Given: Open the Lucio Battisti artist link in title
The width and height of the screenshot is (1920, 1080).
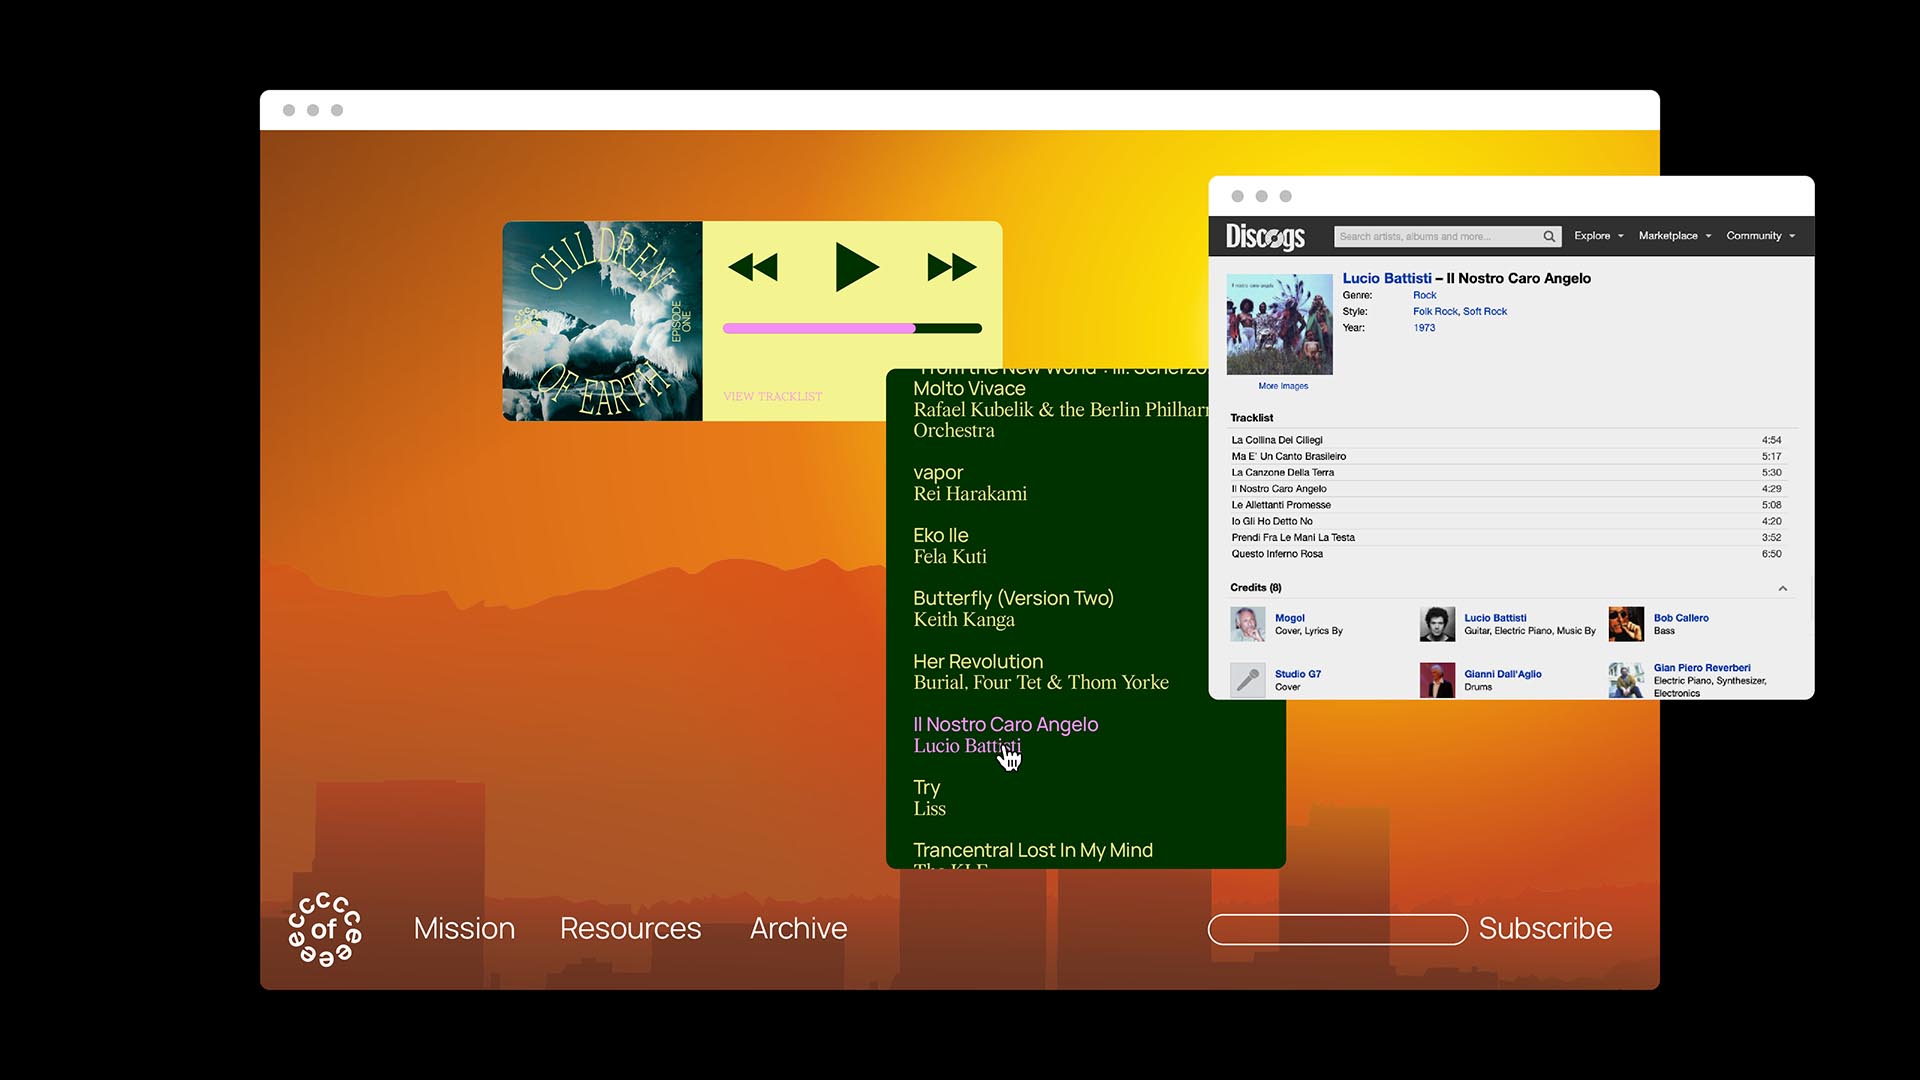Looking at the screenshot, I should point(1387,278).
